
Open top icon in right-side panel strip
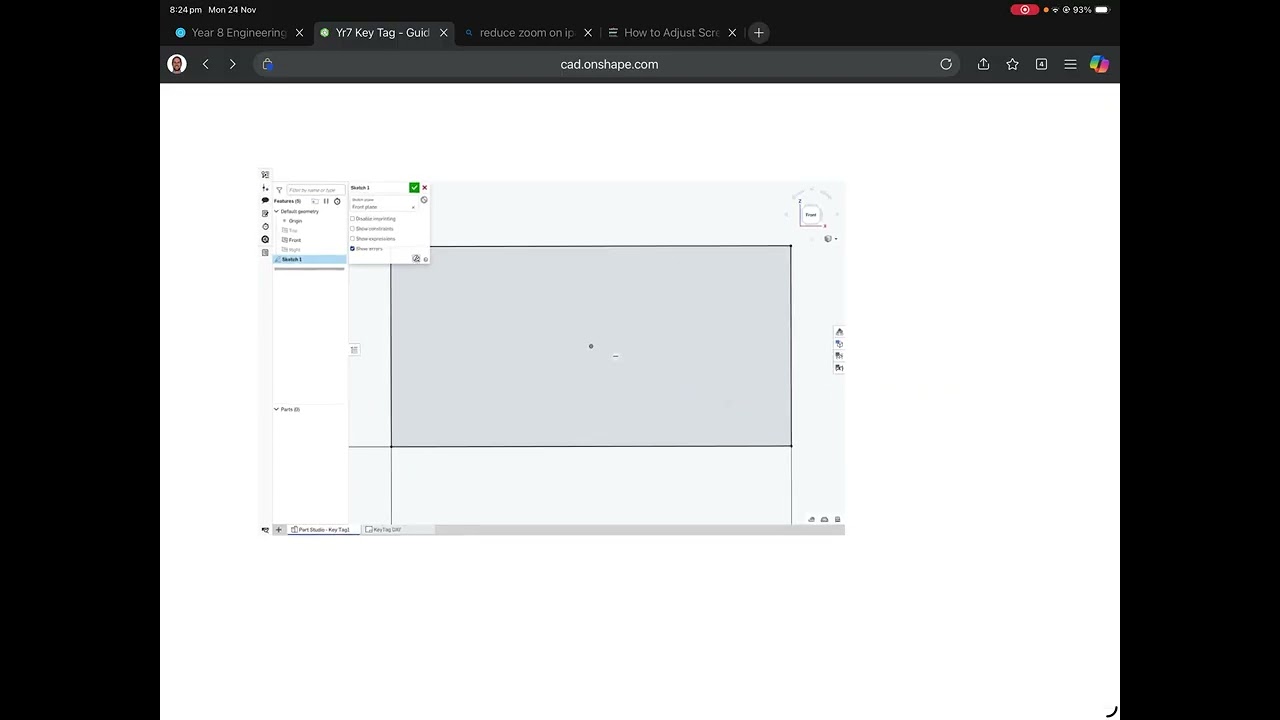[839, 332]
